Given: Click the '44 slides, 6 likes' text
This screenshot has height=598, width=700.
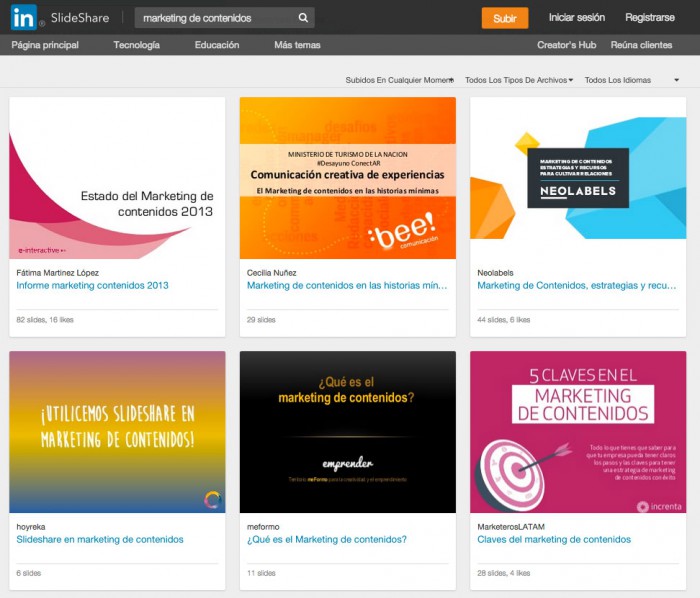Looking at the screenshot, I should click(x=504, y=320).
